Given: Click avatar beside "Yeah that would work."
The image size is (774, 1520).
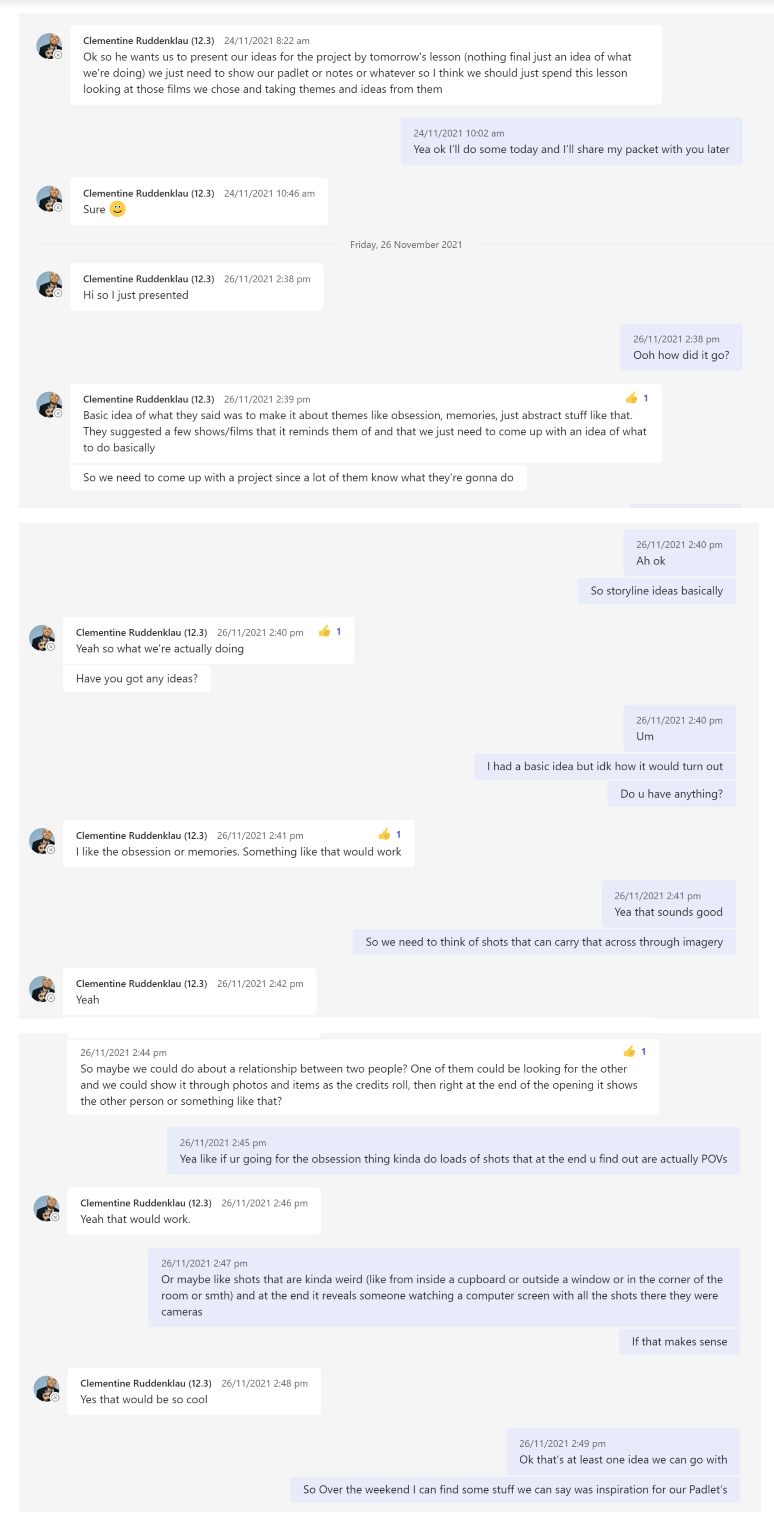Looking at the screenshot, I should (x=46, y=1208).
